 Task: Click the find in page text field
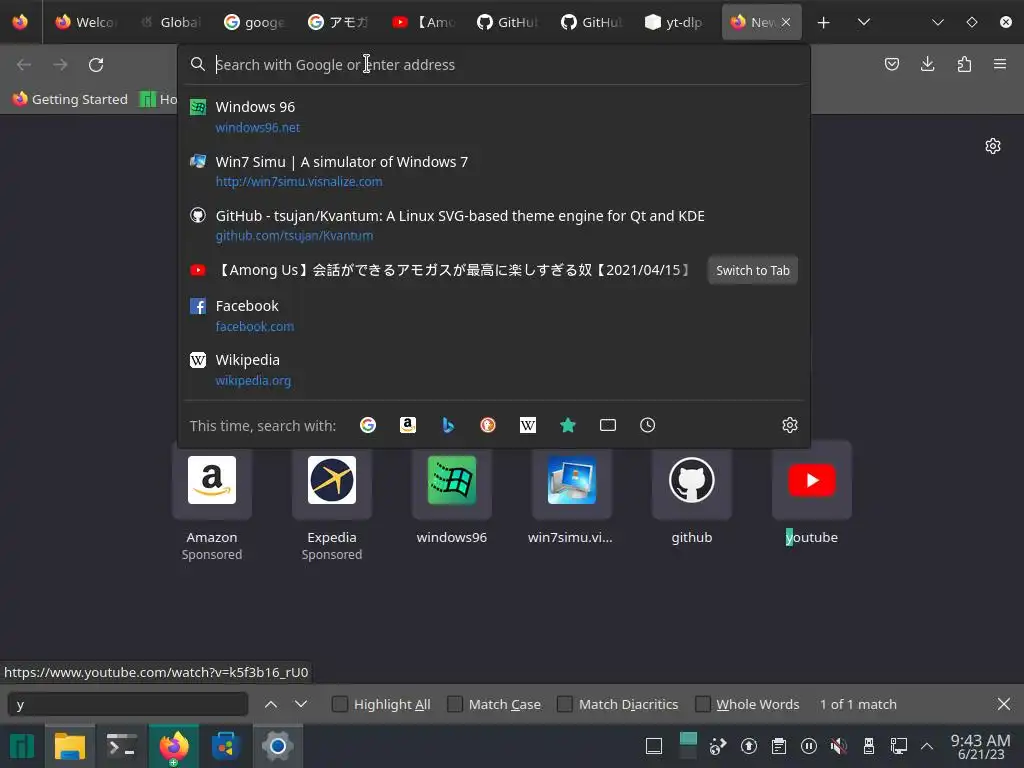128,705
